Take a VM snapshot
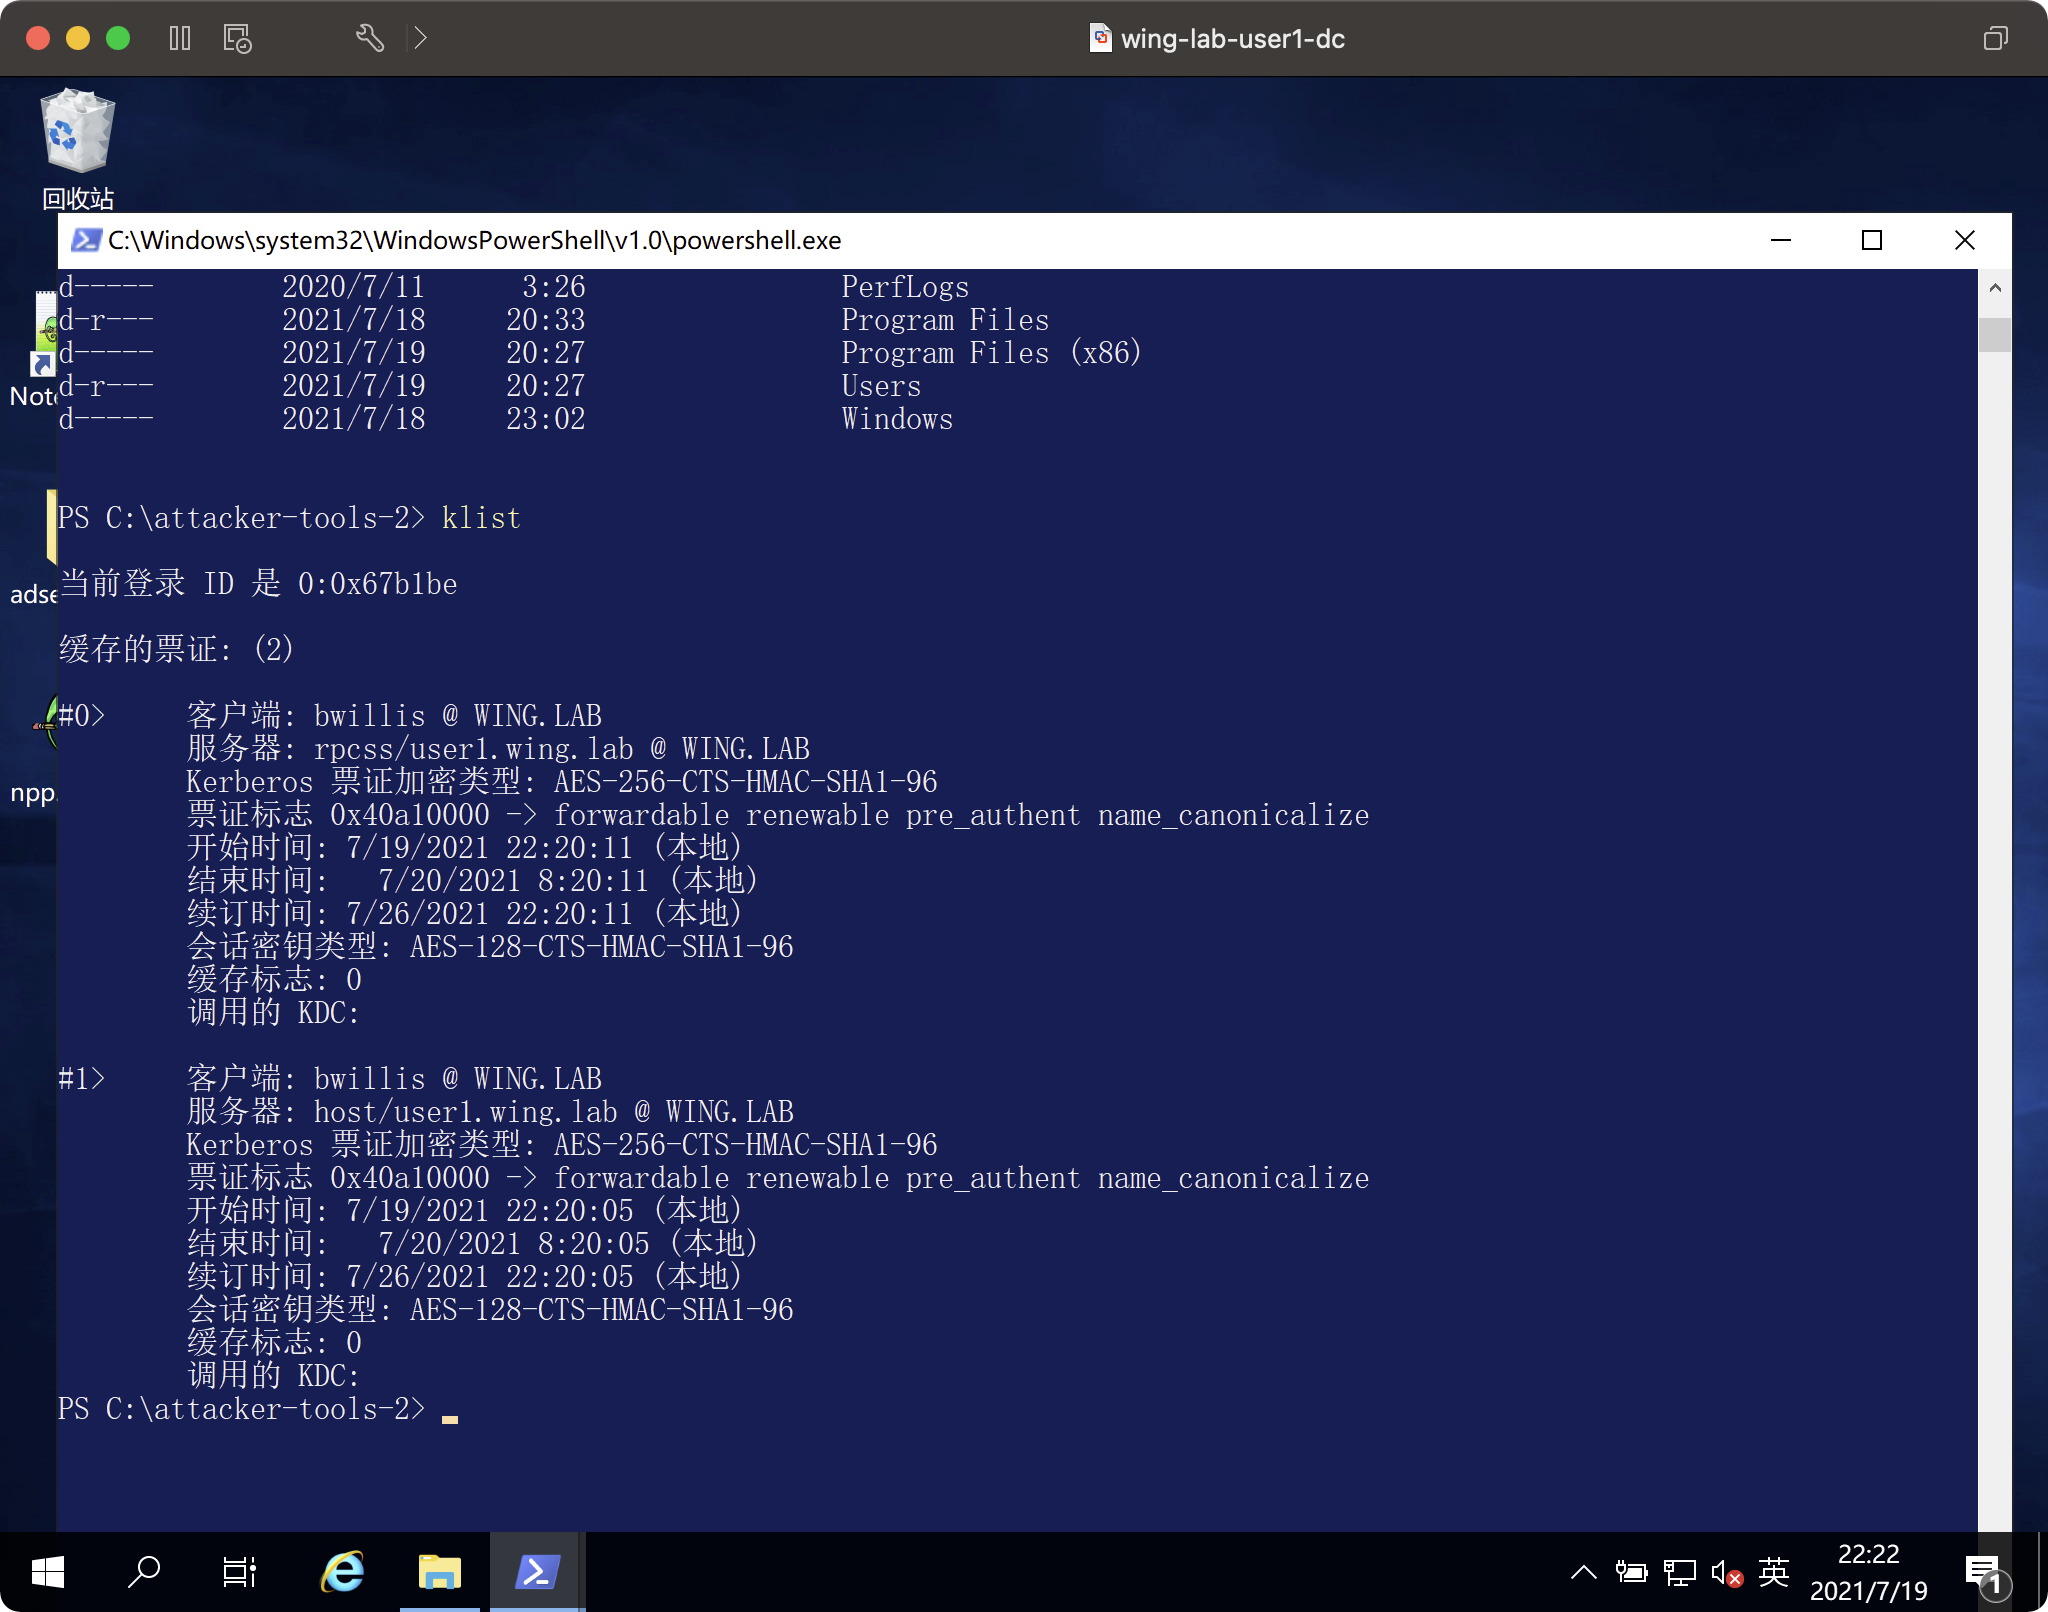This screenshot has width=2048, height=1612. click(237, 38)
